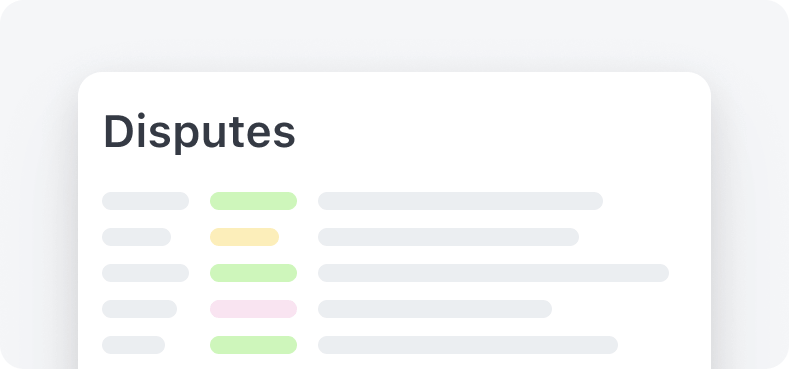Select the pink status pill in fourth row

coord(253,309)
